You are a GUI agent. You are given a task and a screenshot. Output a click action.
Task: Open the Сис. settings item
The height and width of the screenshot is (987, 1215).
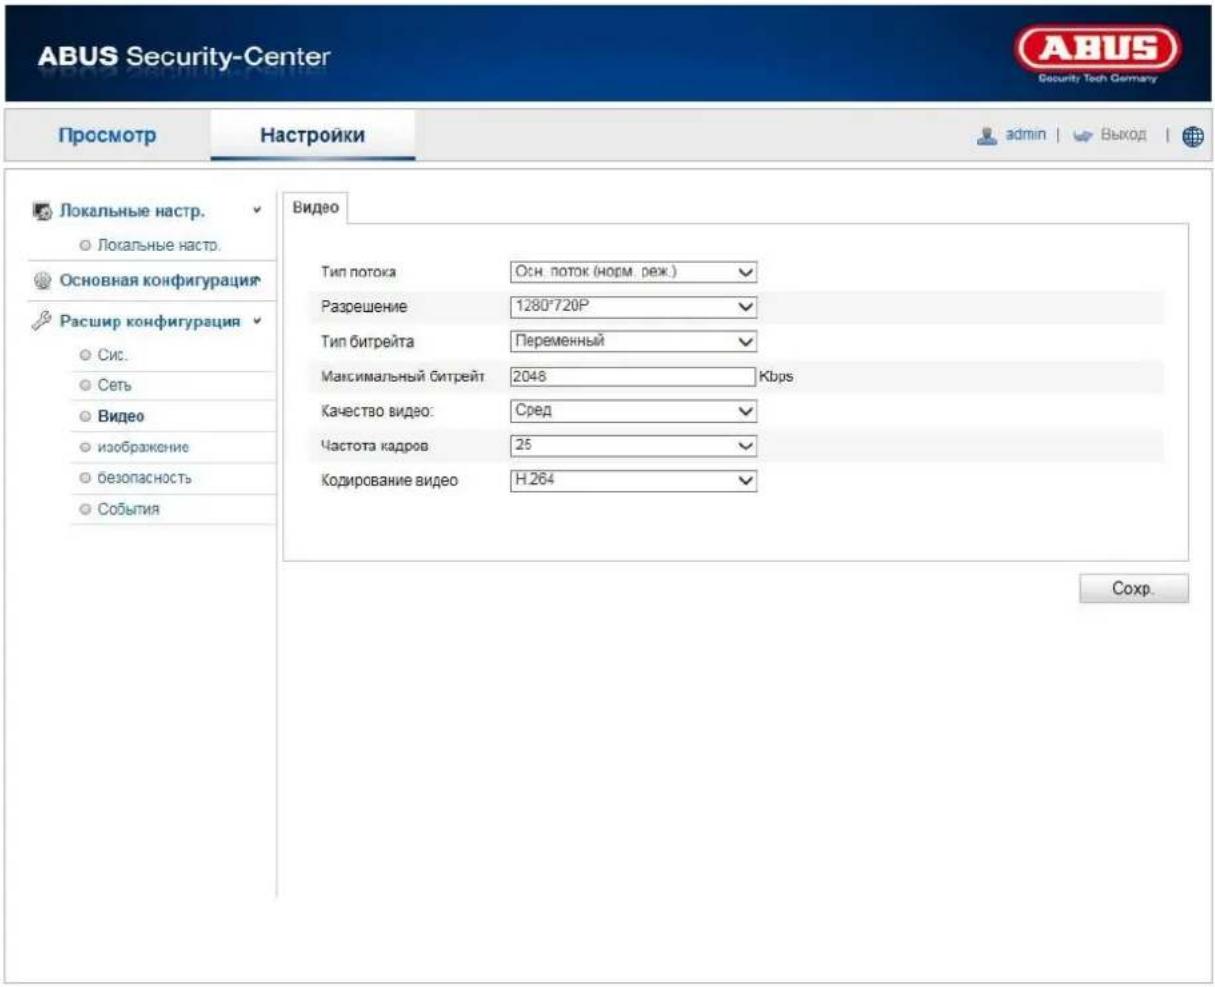point(113,355)
